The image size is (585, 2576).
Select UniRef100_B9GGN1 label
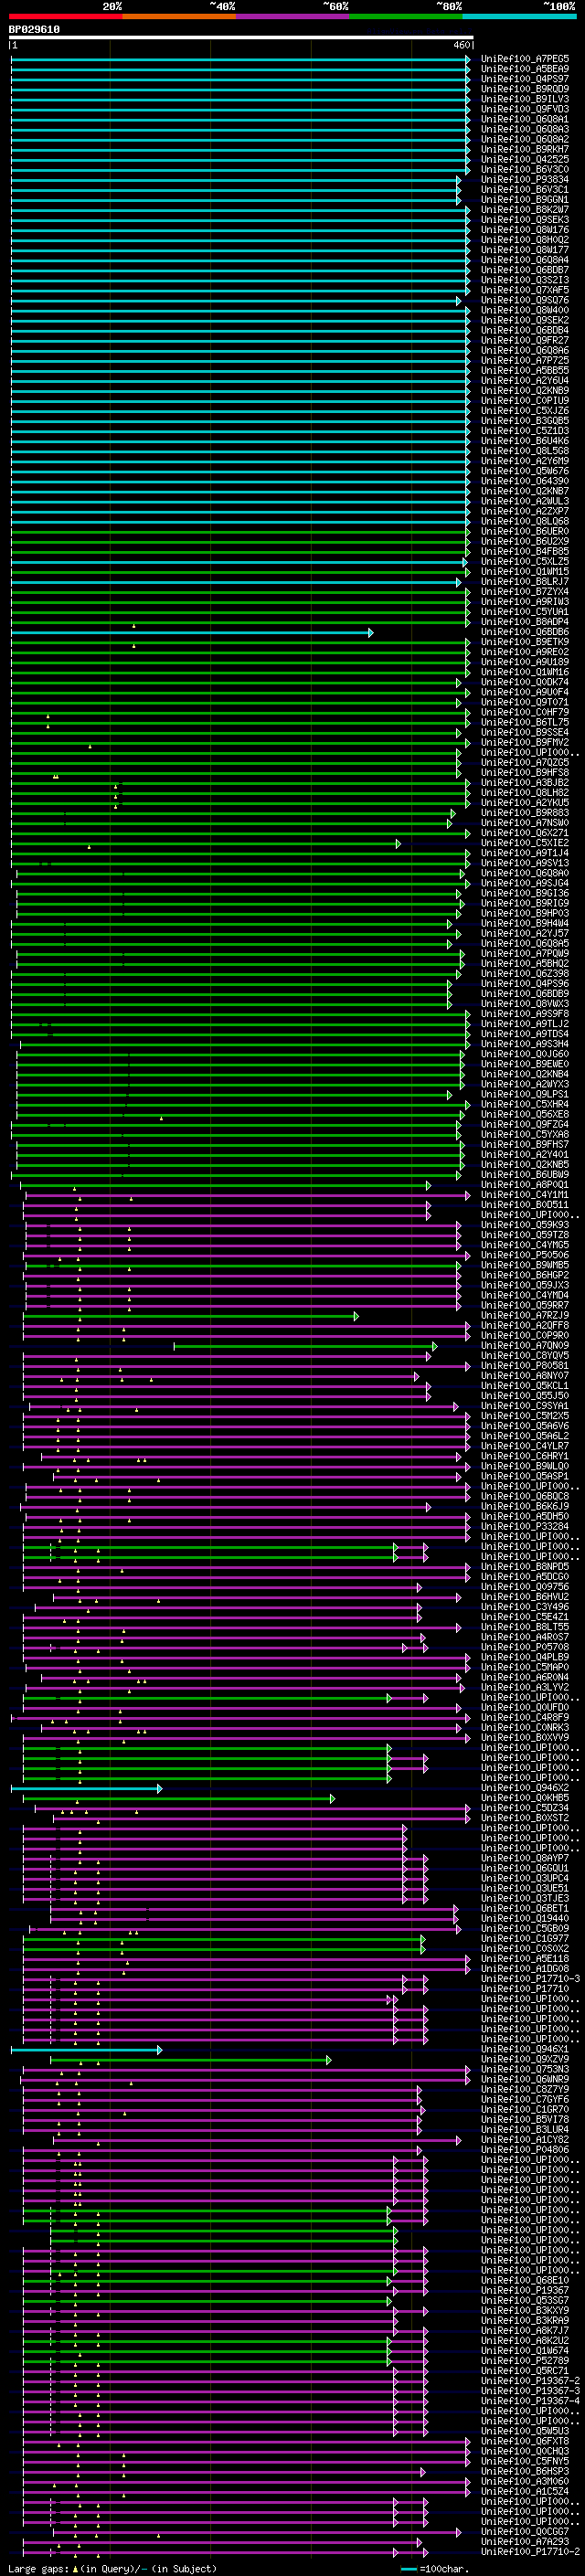pyautogui.click(x=525, y=200)
